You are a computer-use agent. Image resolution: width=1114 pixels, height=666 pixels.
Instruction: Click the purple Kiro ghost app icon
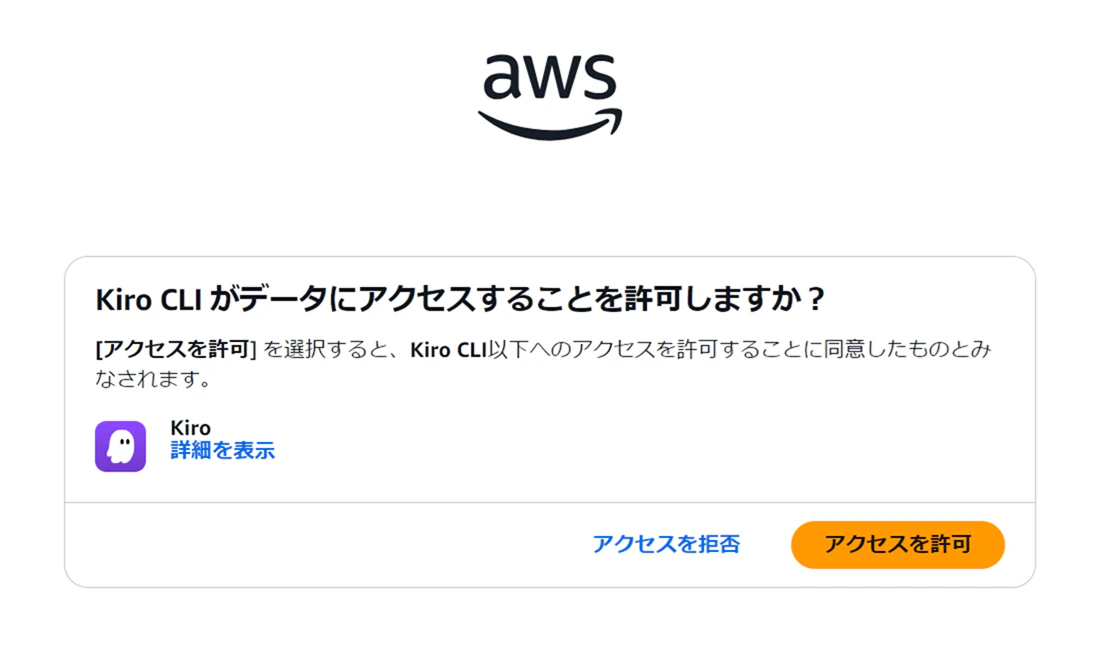pyautogui.click(x=121, y=446)
